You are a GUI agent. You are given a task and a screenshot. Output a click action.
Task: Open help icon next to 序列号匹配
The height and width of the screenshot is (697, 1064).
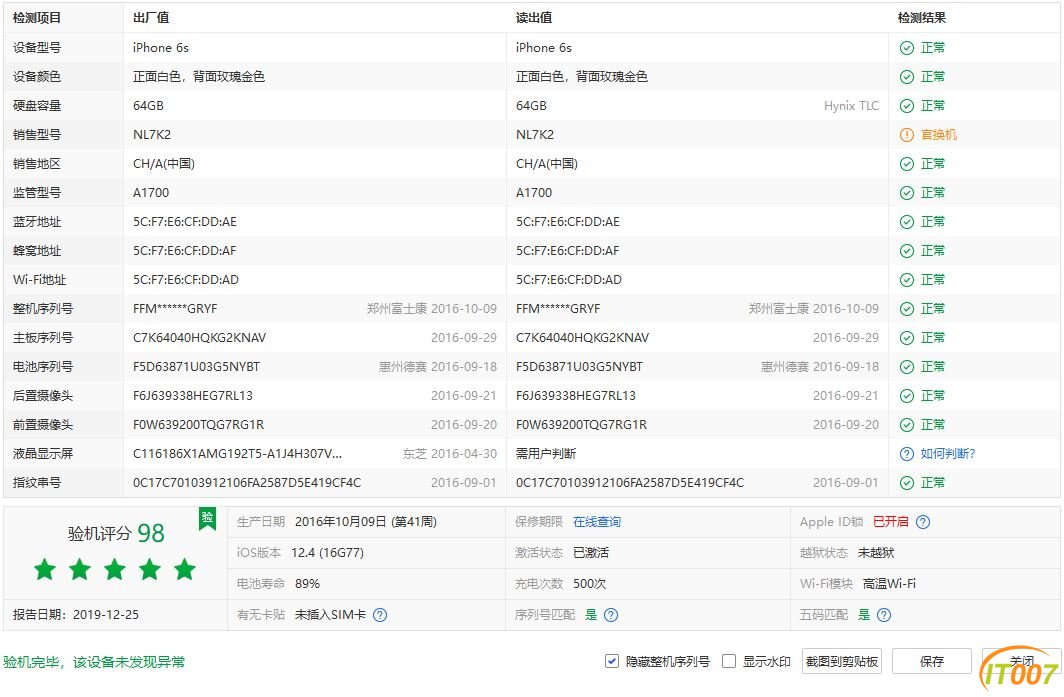tap(611, 615)
